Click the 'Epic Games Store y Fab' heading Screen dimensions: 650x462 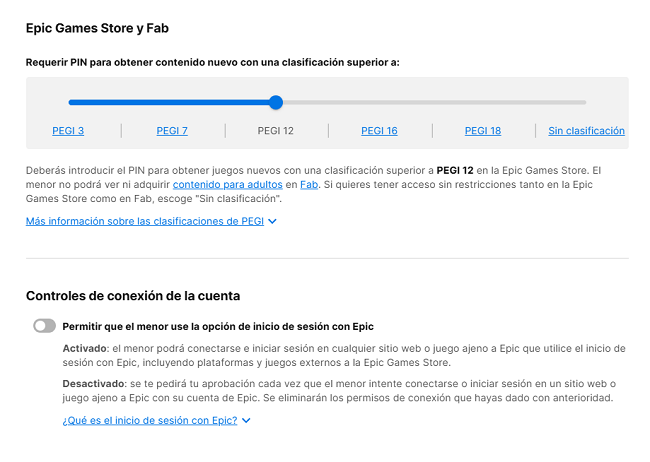[97, 29]
